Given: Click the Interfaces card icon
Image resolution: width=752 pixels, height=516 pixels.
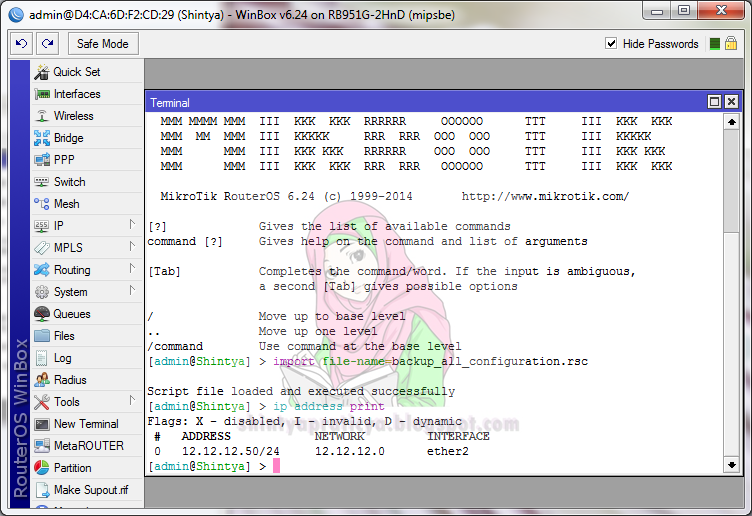Looking at the screenshot, I should pyautogui.click(x=42, y=94).
